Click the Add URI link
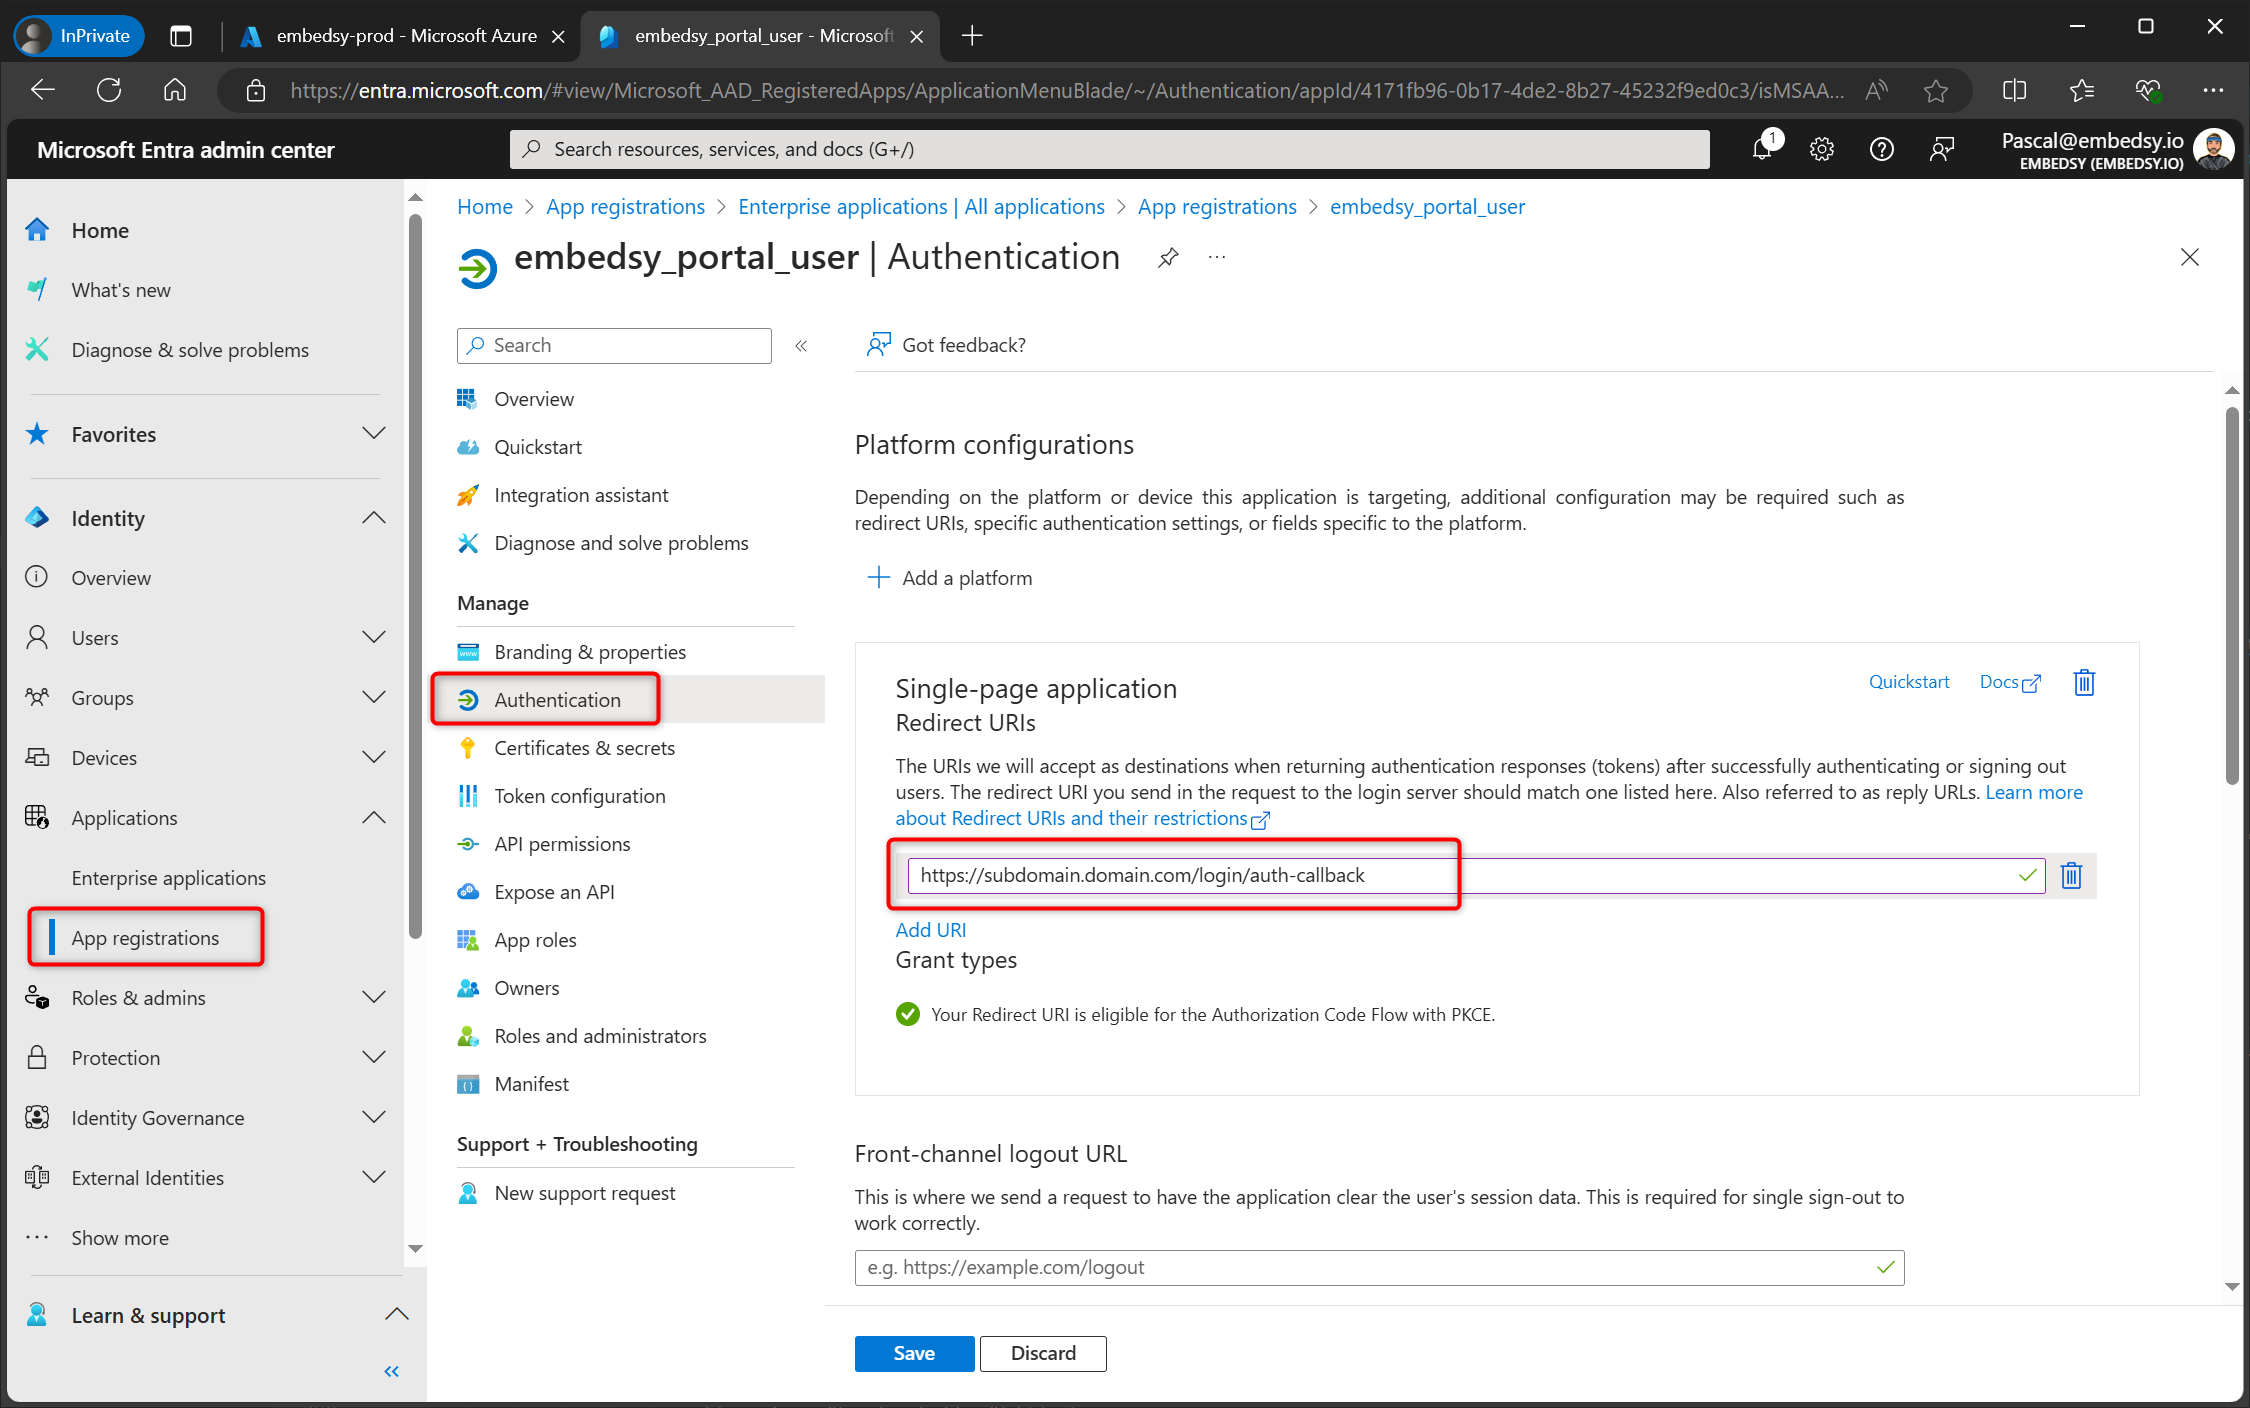 (x=930, y=929)
